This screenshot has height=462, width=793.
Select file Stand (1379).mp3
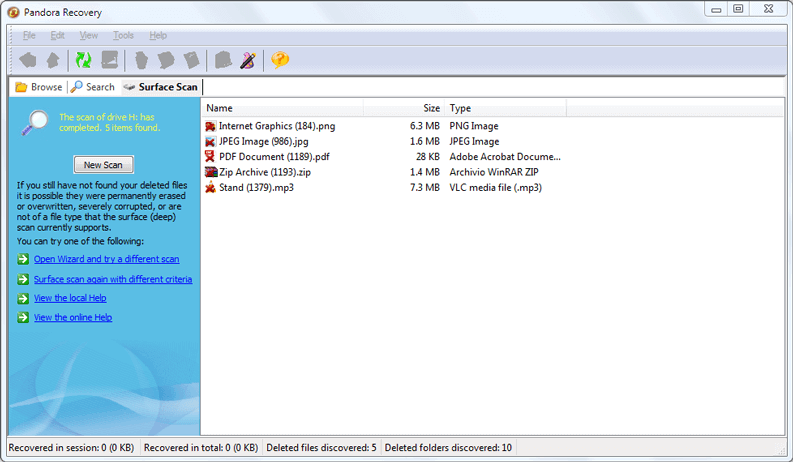coord(256,188)
